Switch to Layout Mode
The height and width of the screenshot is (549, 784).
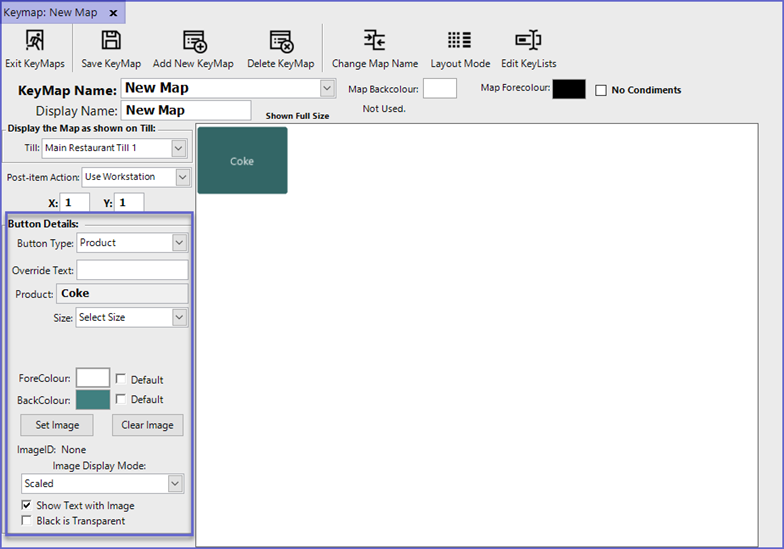pos(460,41)
